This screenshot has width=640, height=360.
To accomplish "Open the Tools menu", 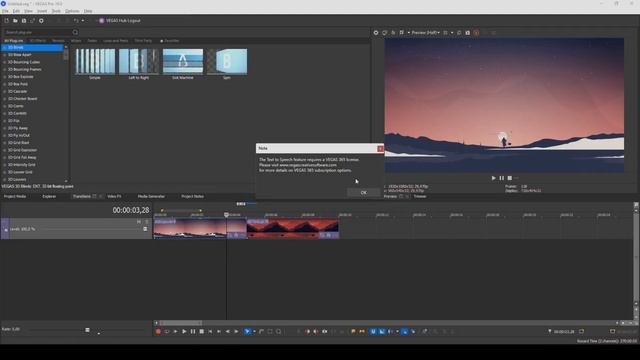I will [56, 11].
